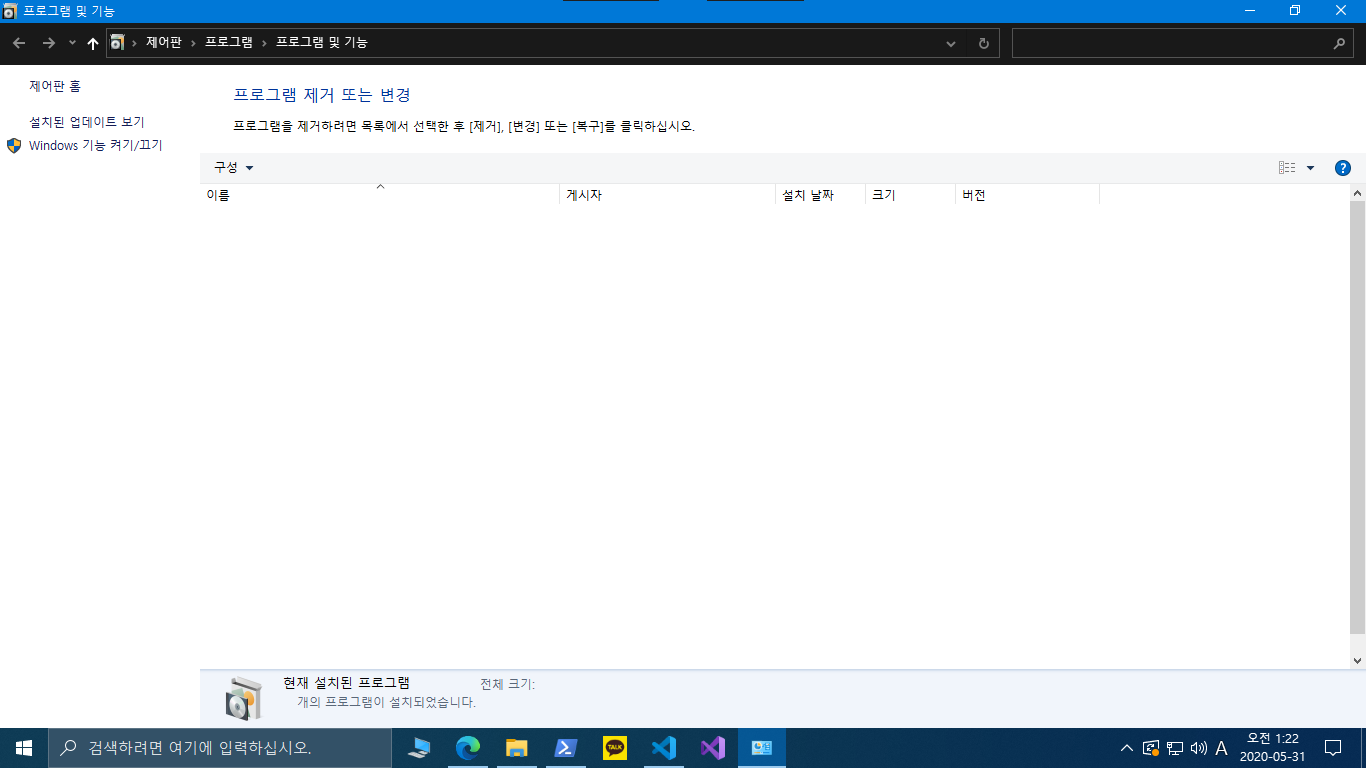Viewport: 1366px width, 768px height.
Task: Open the notification center icon
Action: (x=1332, y=748)
